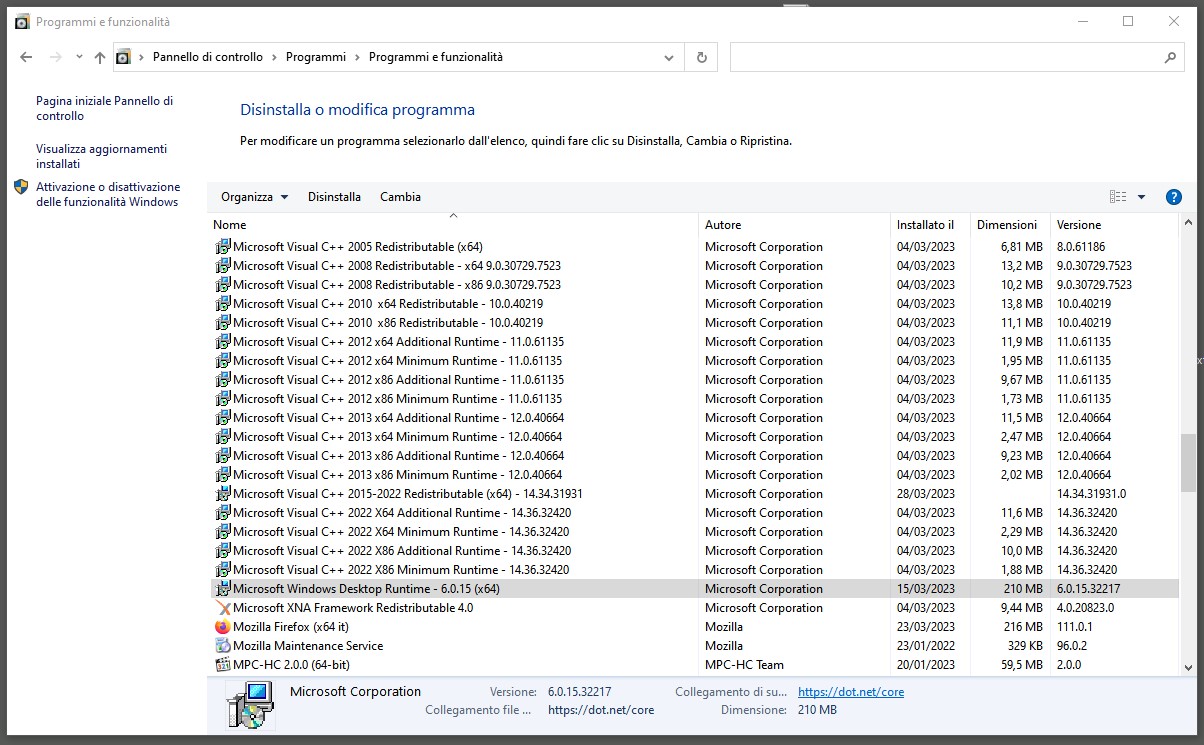
Task: Select Visual C++ 2012 x86 Additional Runtime row
Action: [694, 380]
